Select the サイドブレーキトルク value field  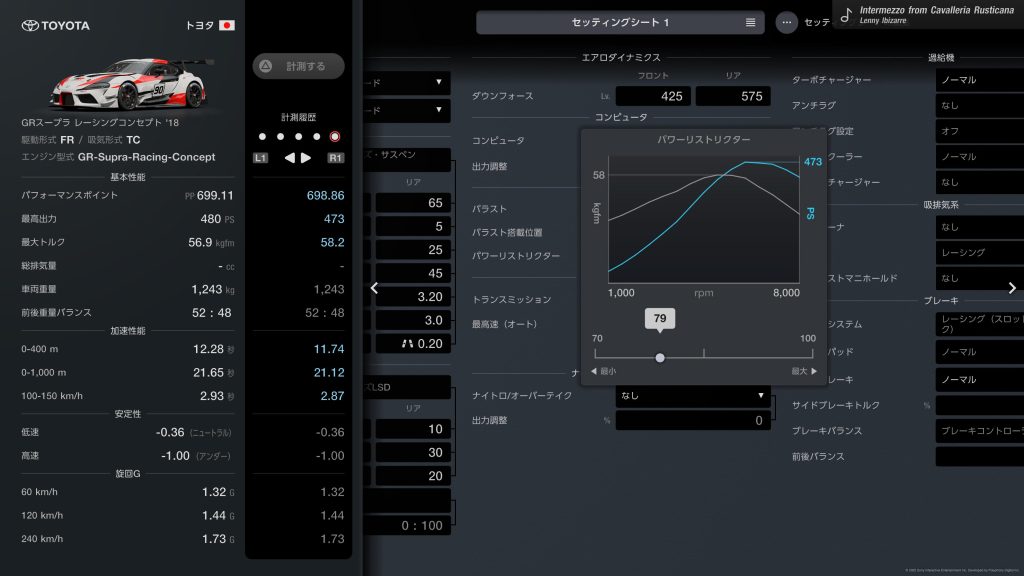(980, 406)
